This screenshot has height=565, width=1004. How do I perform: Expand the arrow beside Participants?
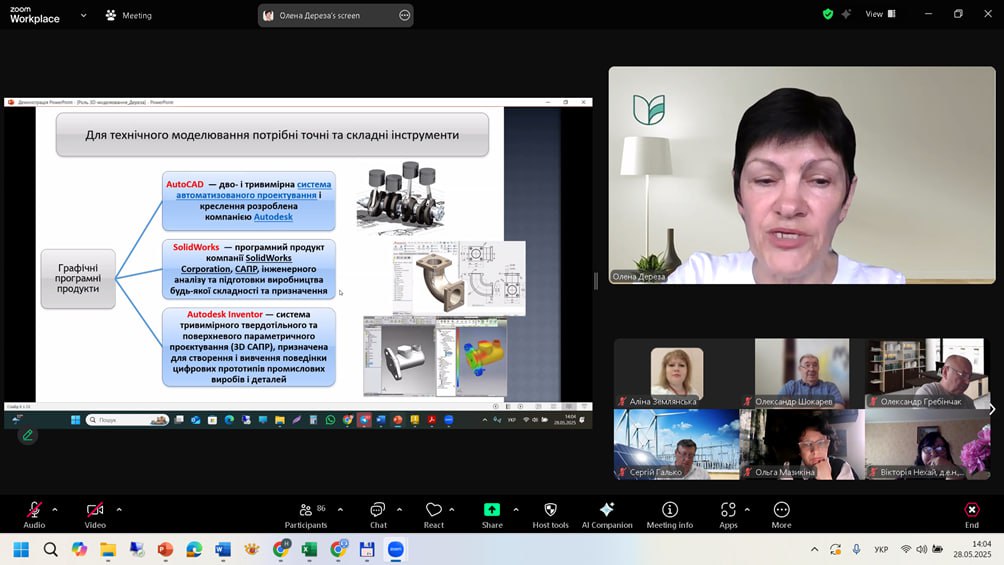click(340, 510)
